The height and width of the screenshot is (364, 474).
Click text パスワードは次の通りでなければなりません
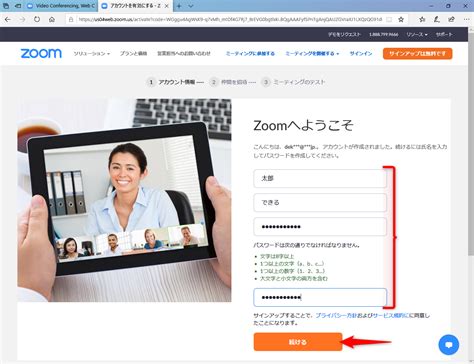point(307,245)
